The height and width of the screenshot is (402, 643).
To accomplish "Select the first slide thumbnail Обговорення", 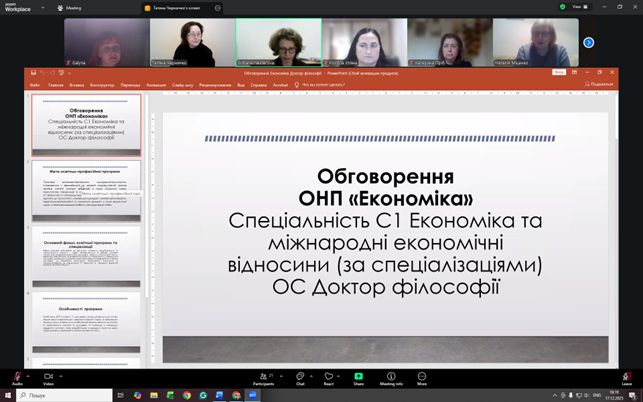I will point(86,125).
